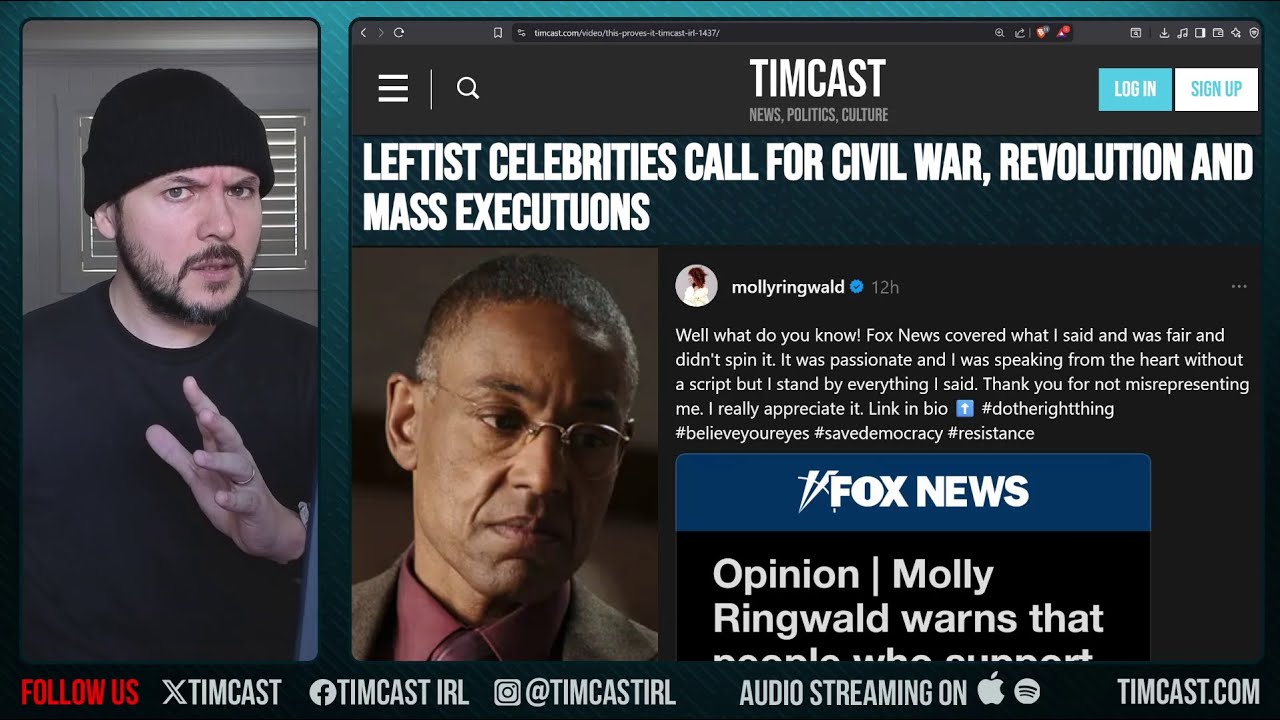Open Brave Rewards icon

pyautogui.click(x=1062, y=32)
